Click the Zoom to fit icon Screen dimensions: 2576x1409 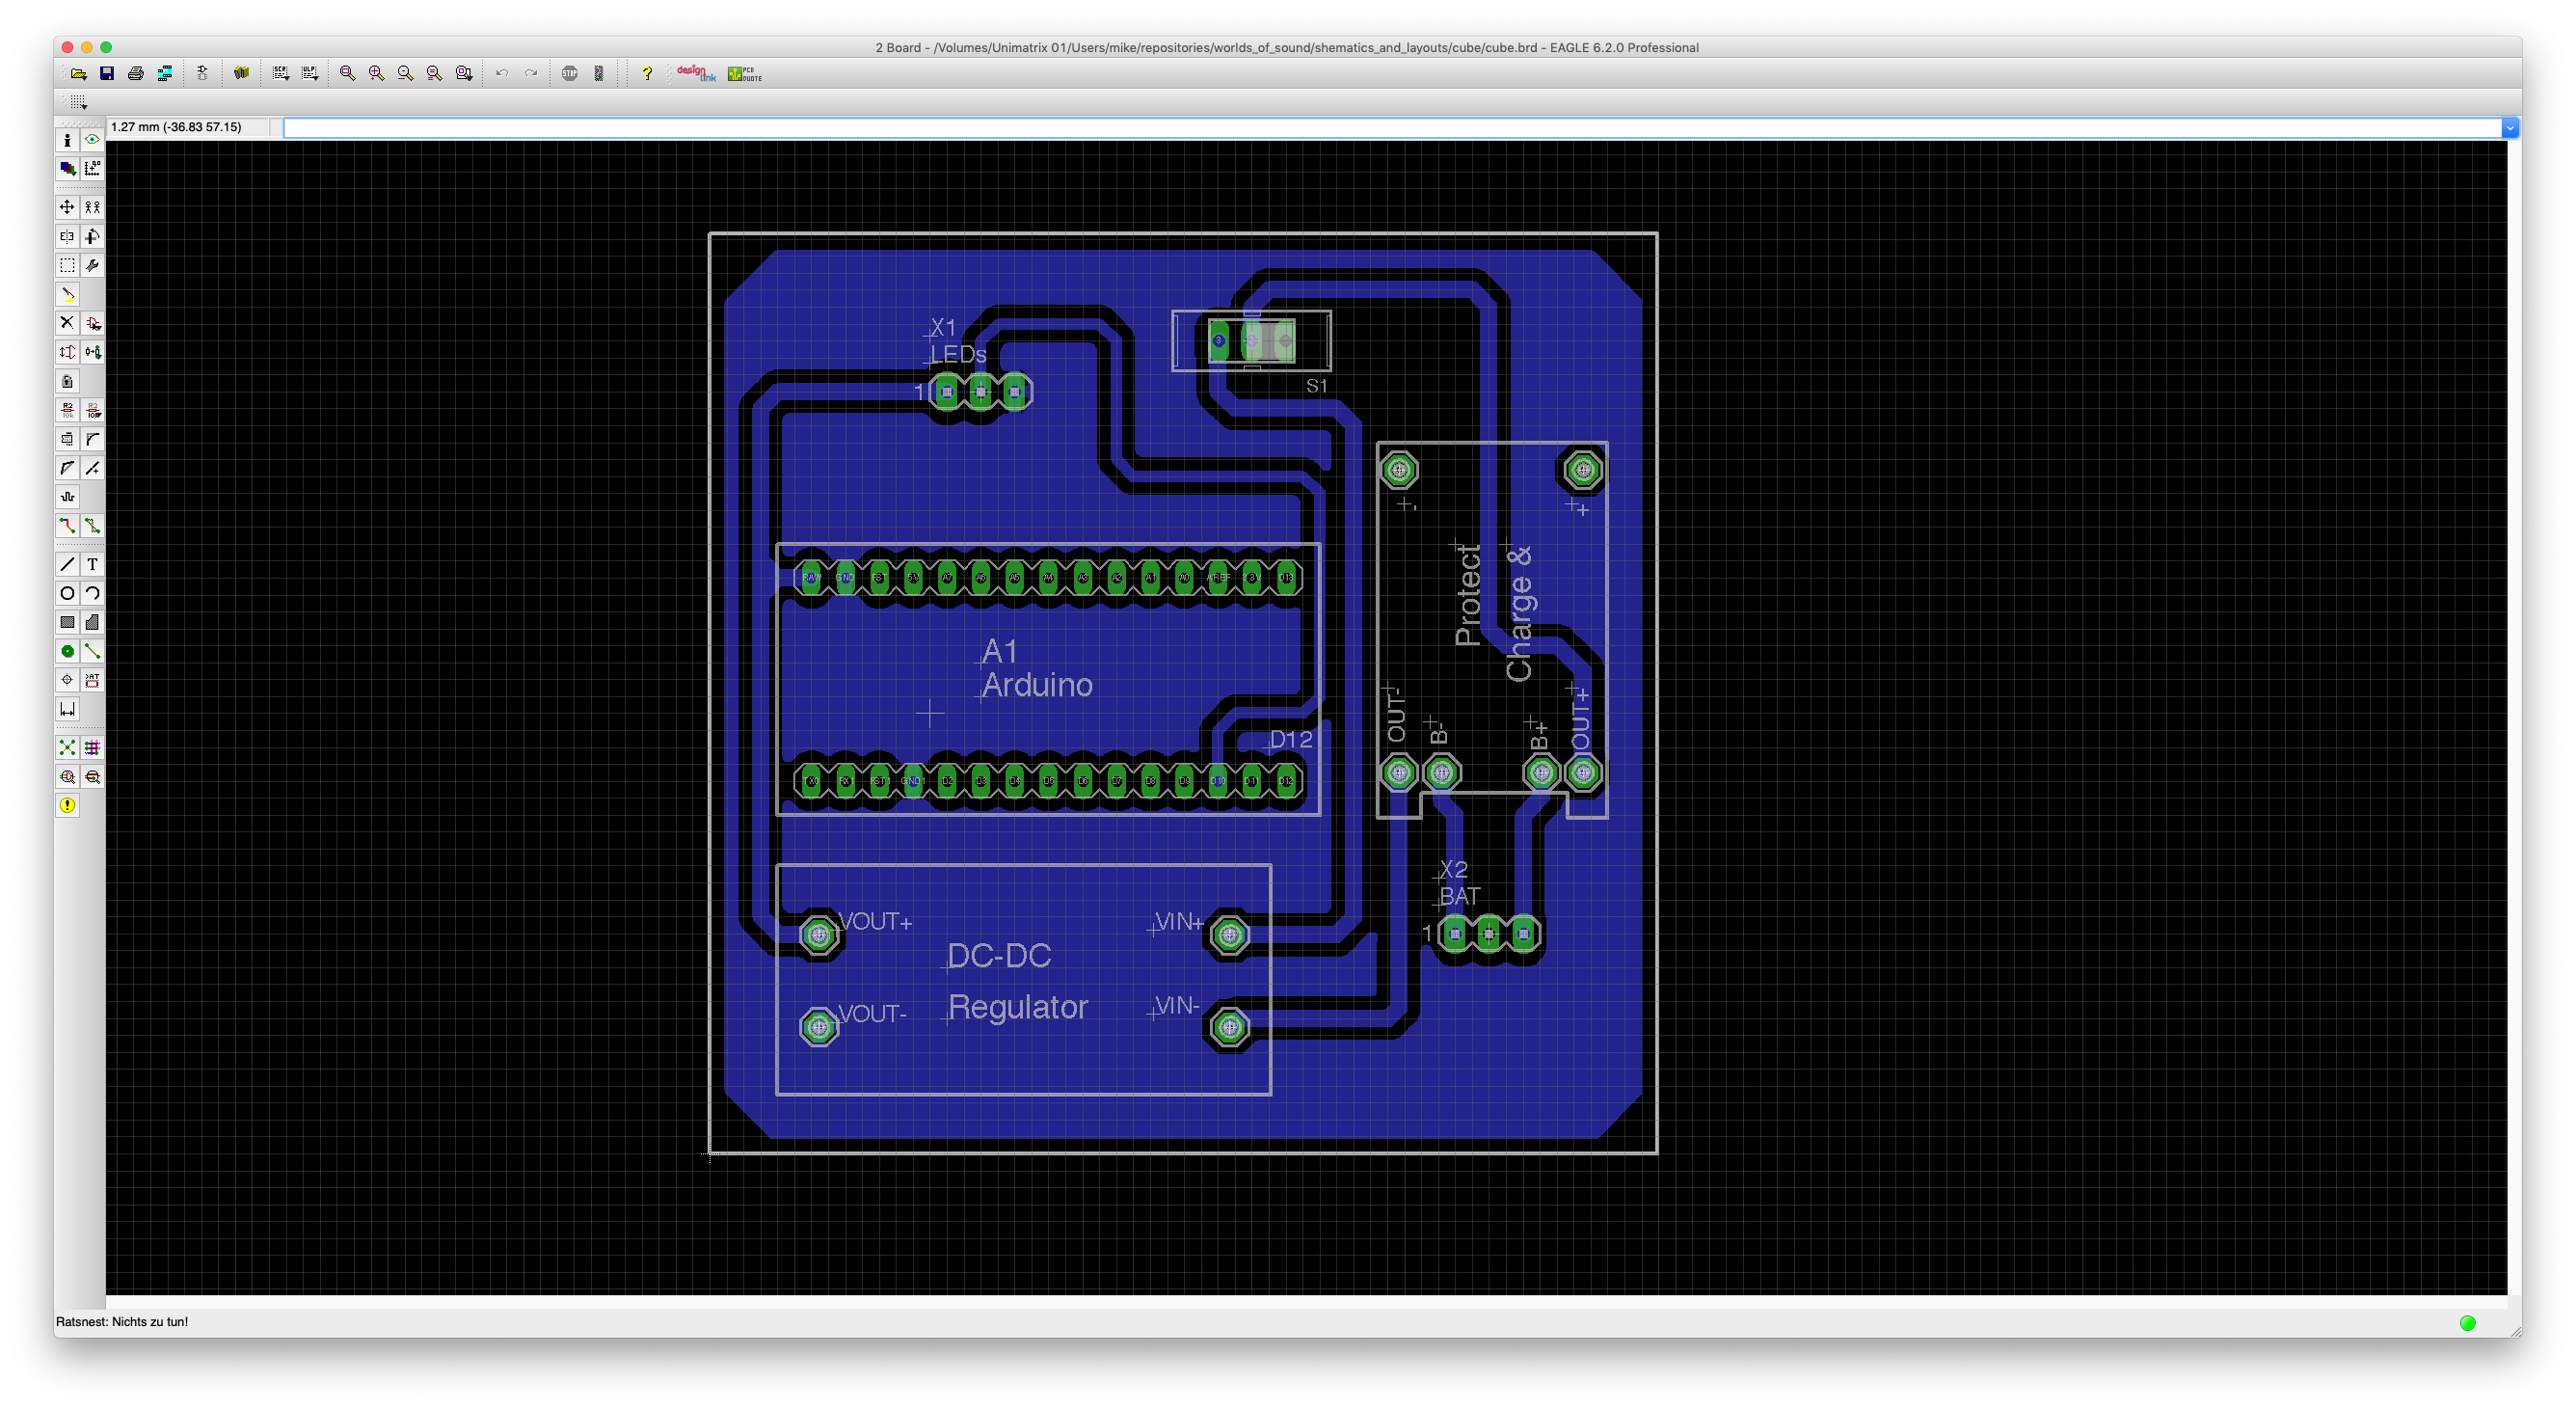coord(347,73)
